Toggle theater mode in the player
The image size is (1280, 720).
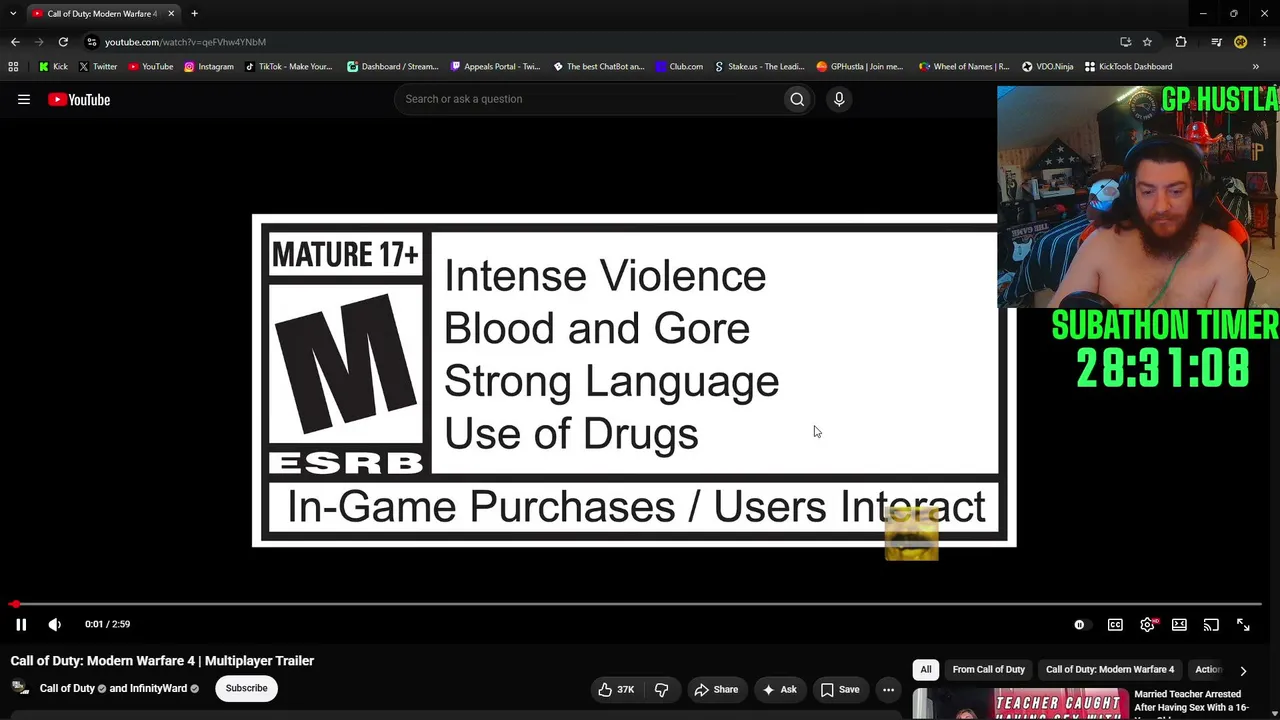click(x=1179, y=625)
